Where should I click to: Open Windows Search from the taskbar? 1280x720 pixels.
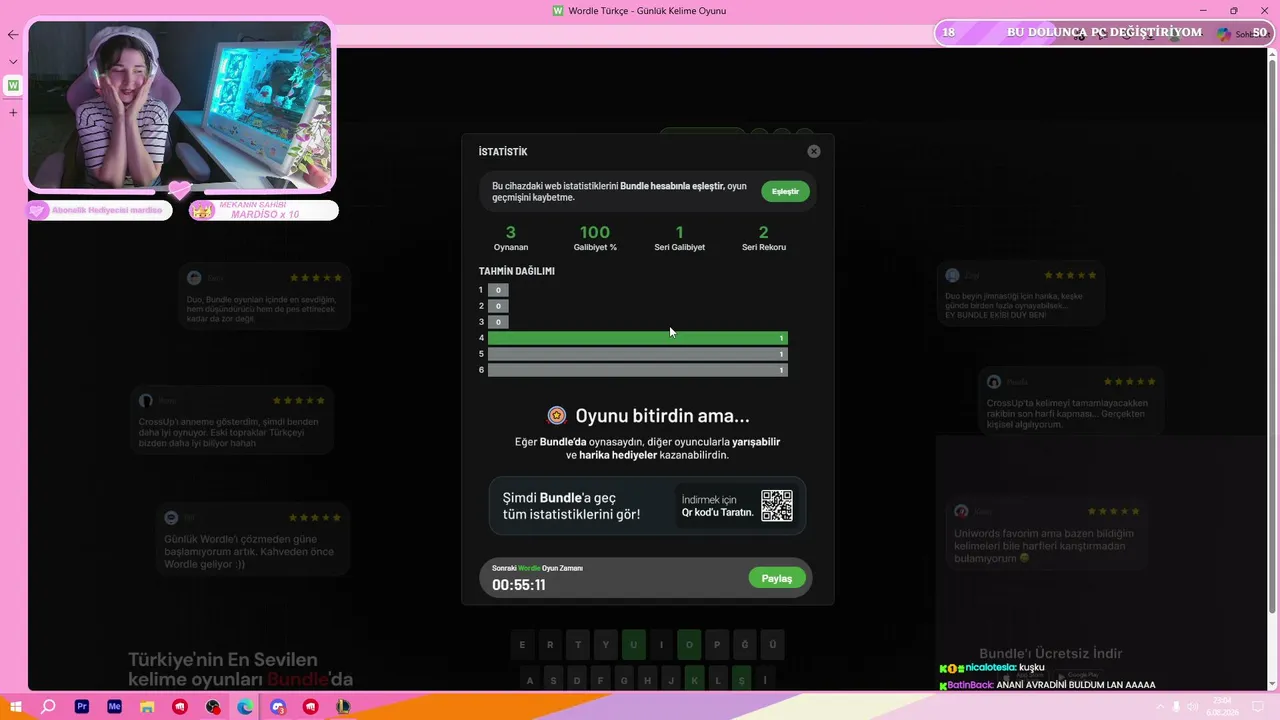point(48,707)
